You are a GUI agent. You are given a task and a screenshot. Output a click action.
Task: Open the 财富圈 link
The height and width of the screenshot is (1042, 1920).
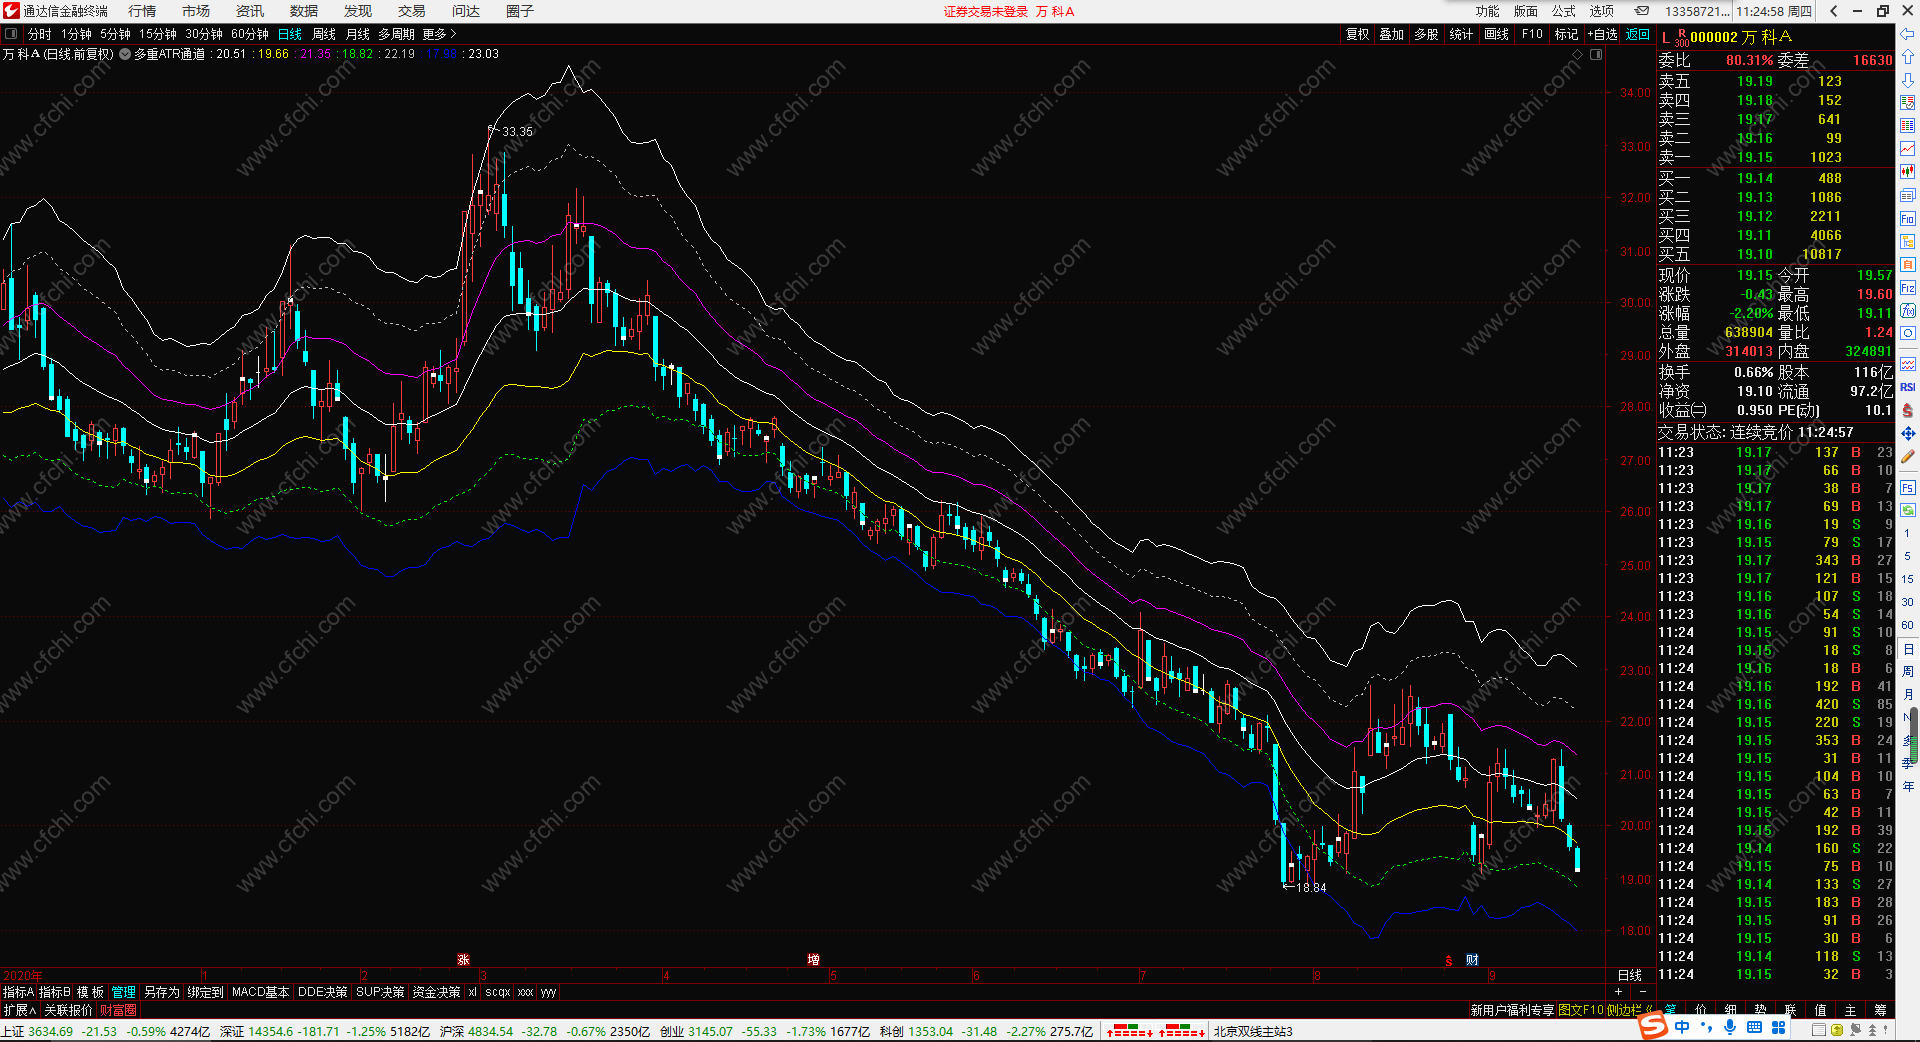(x=118, y=1011)
